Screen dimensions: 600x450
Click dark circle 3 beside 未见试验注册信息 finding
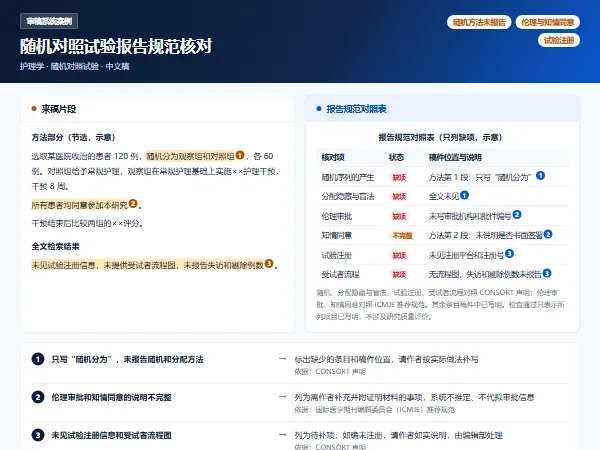[x=38, y=435]
